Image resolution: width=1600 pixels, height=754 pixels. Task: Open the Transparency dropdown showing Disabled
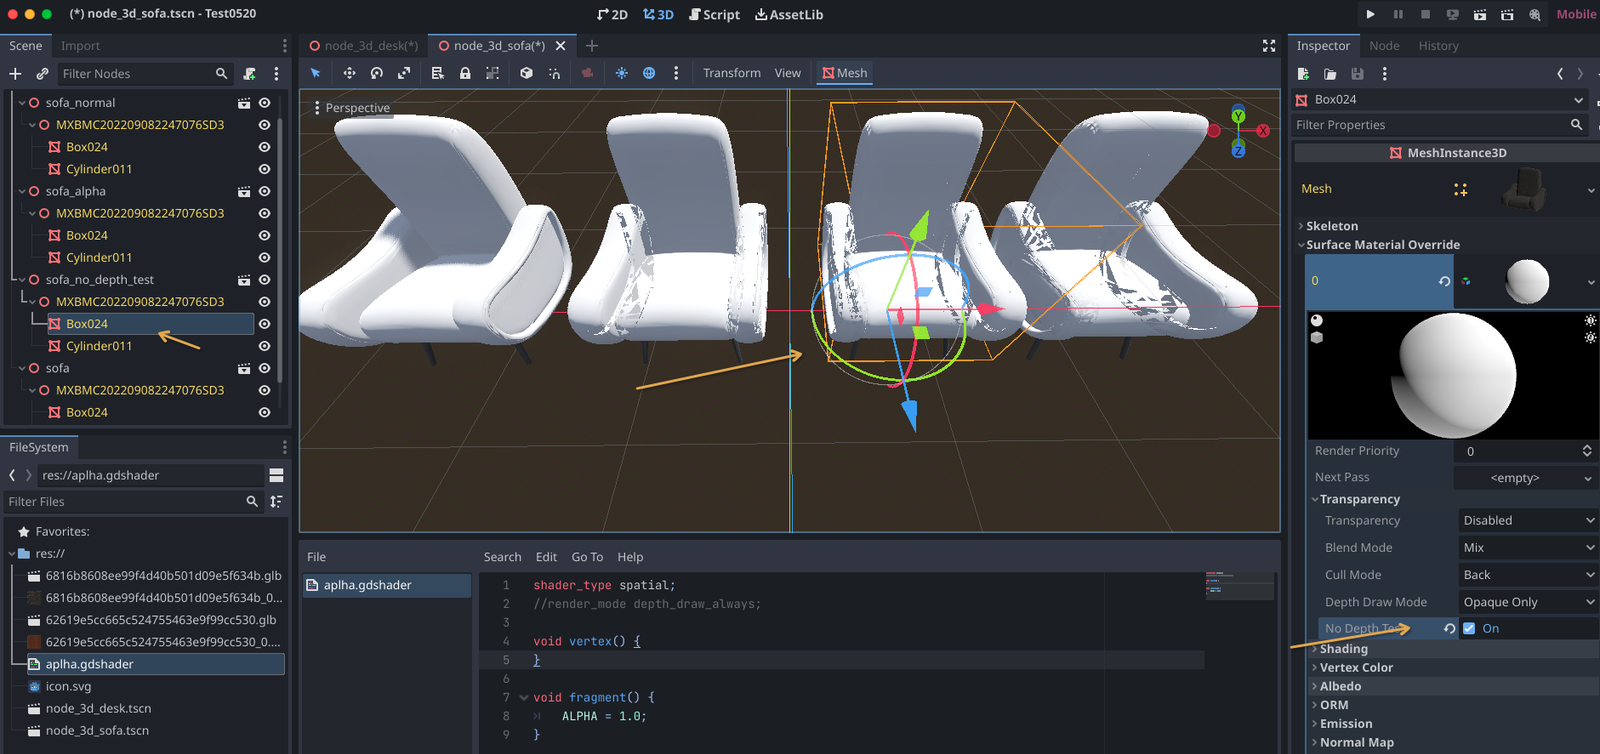(x=1528, y=520)
